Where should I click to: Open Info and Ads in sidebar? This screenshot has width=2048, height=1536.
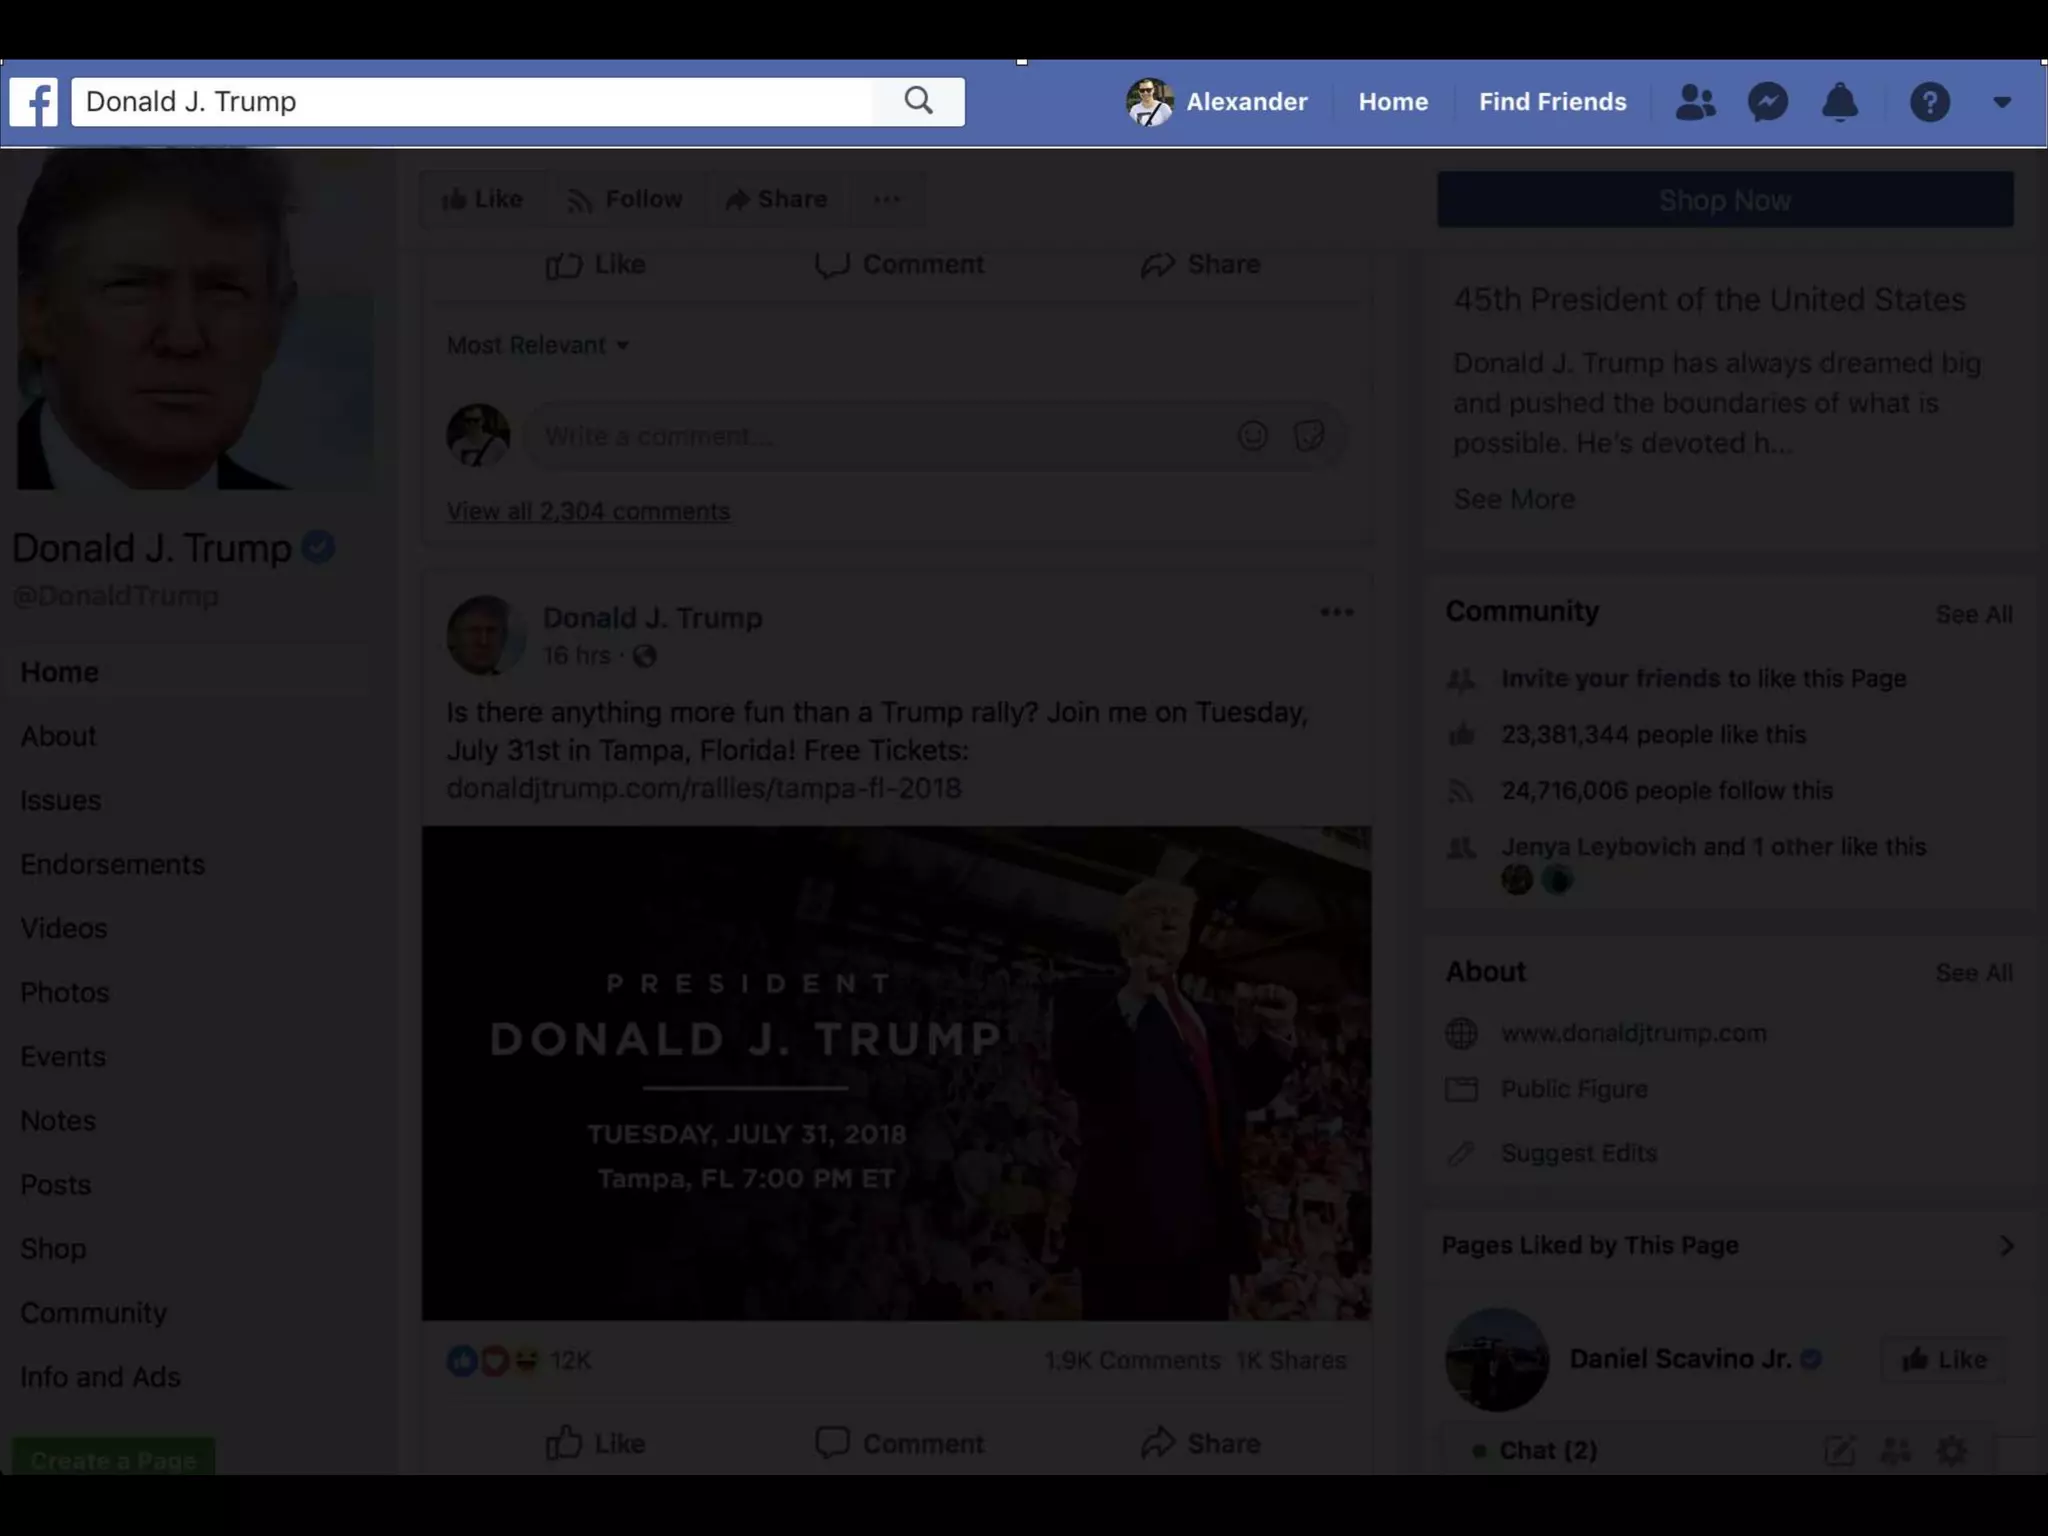coord(100,1377)
